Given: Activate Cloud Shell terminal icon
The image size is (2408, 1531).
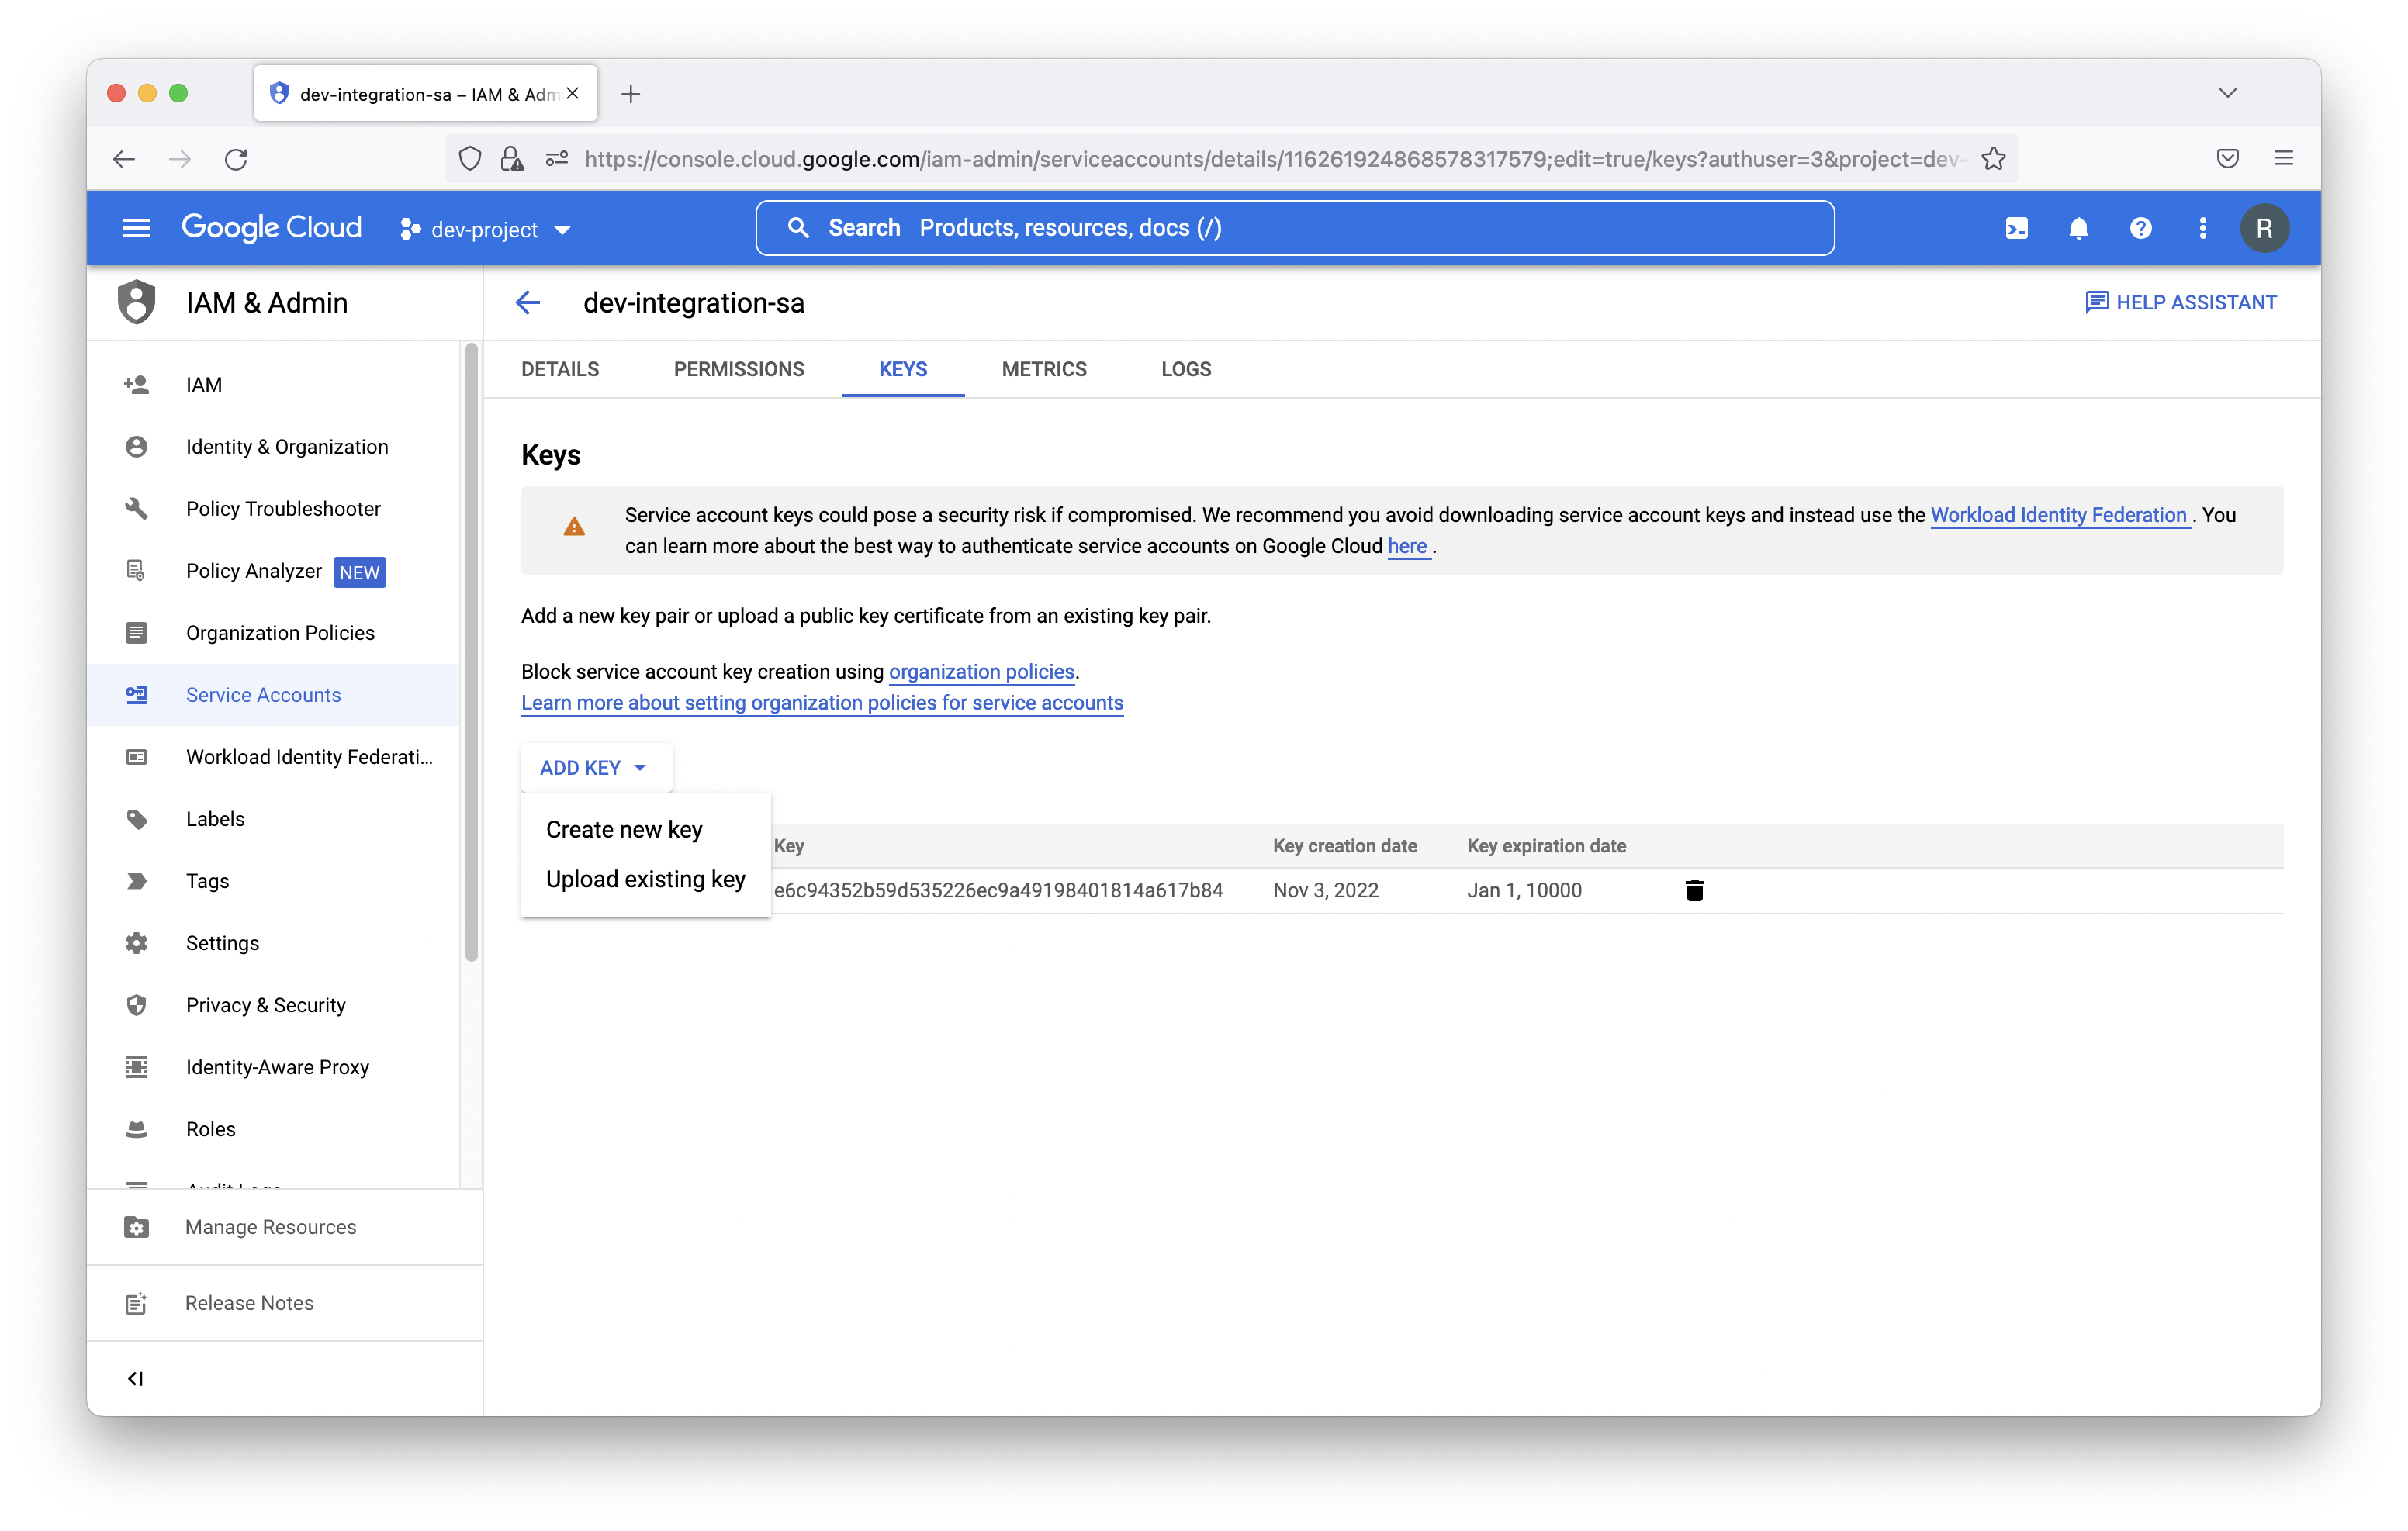Looking at the screenshot, I should click(x=2016, y=228).
